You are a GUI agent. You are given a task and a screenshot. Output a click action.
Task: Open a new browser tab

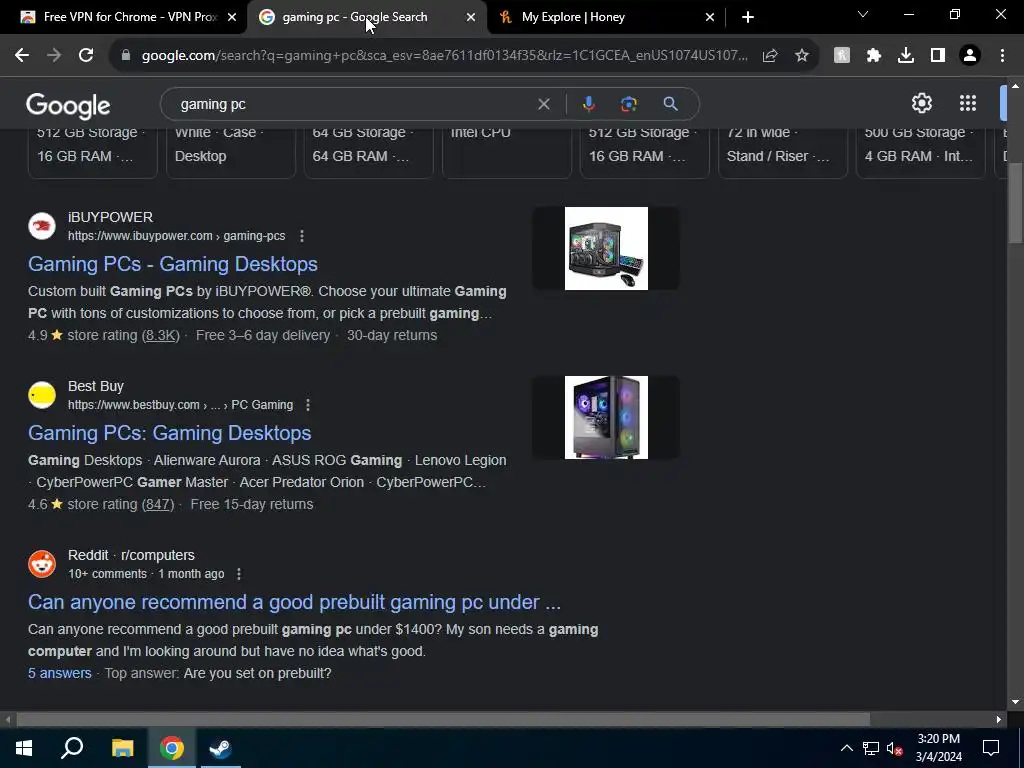point(748,17)
